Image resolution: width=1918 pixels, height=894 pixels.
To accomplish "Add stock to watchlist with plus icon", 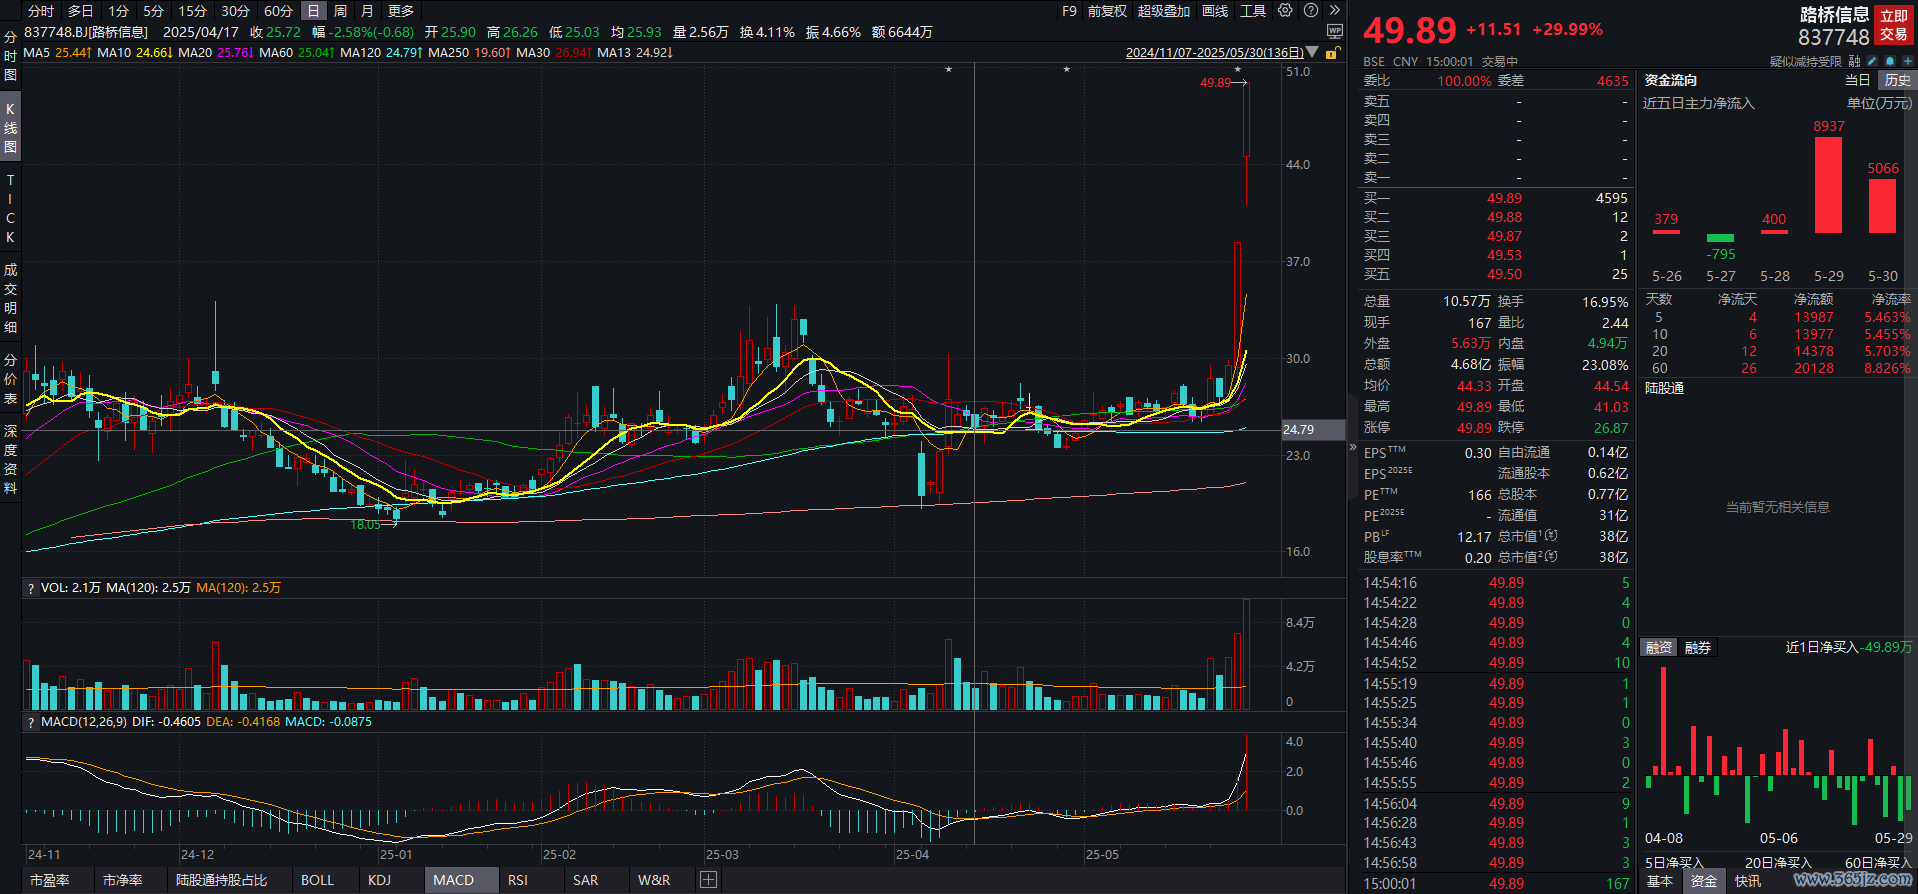I will [x=1907, y=61].
